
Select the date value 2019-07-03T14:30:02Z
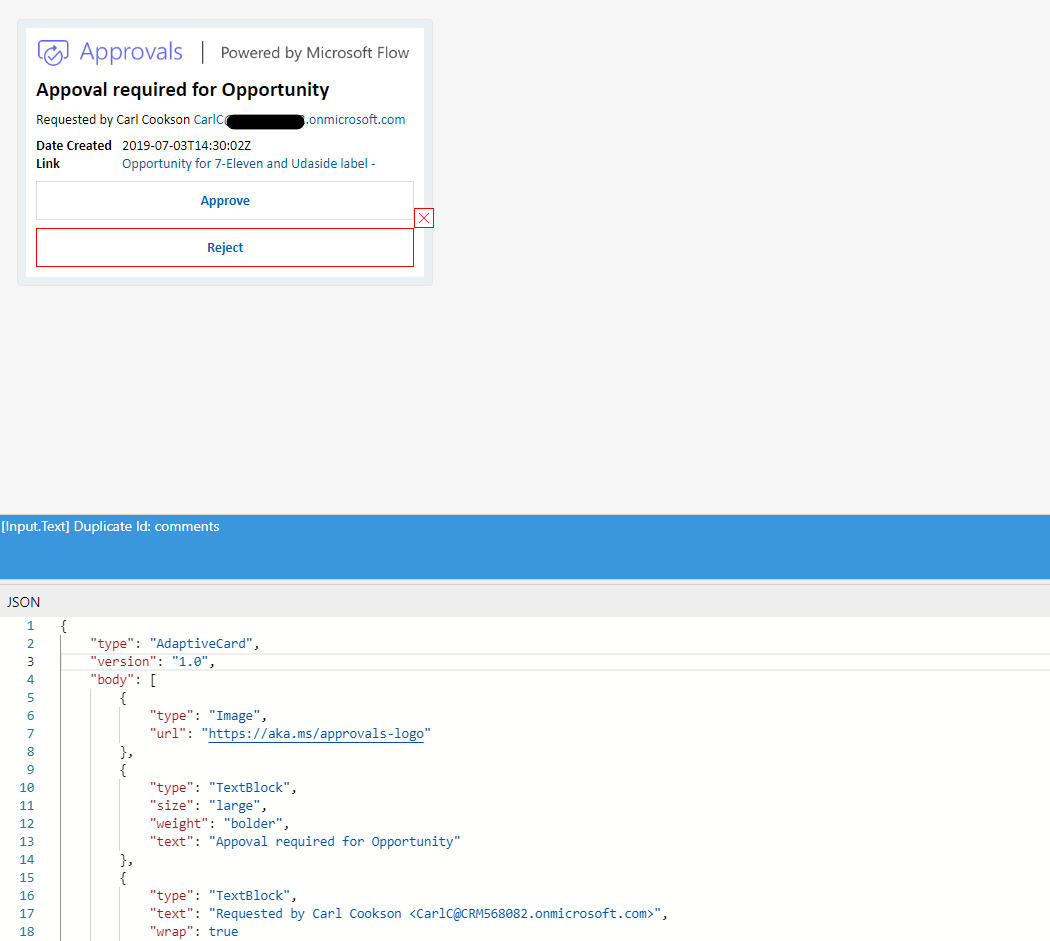point(186,145)
